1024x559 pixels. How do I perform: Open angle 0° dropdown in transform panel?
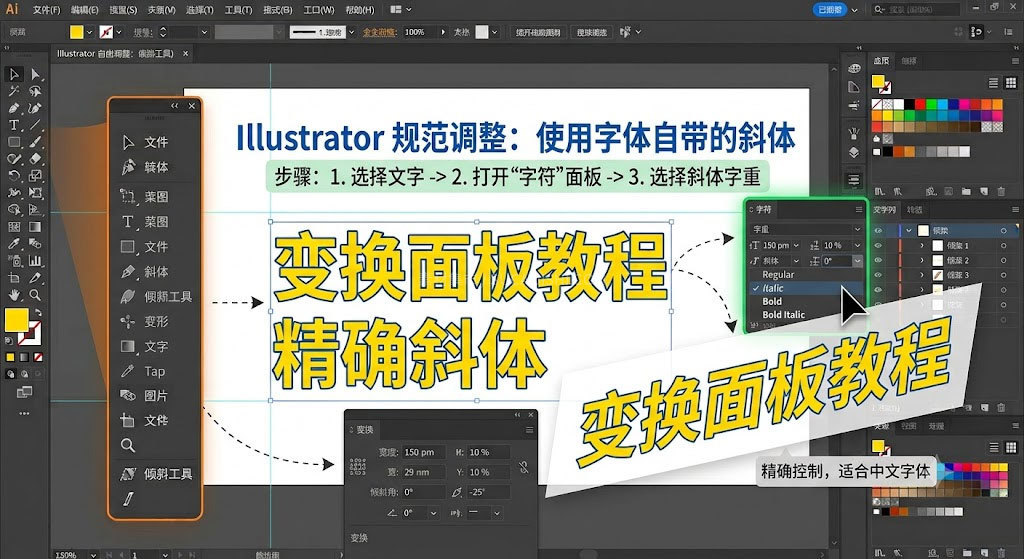click(432, 513)
